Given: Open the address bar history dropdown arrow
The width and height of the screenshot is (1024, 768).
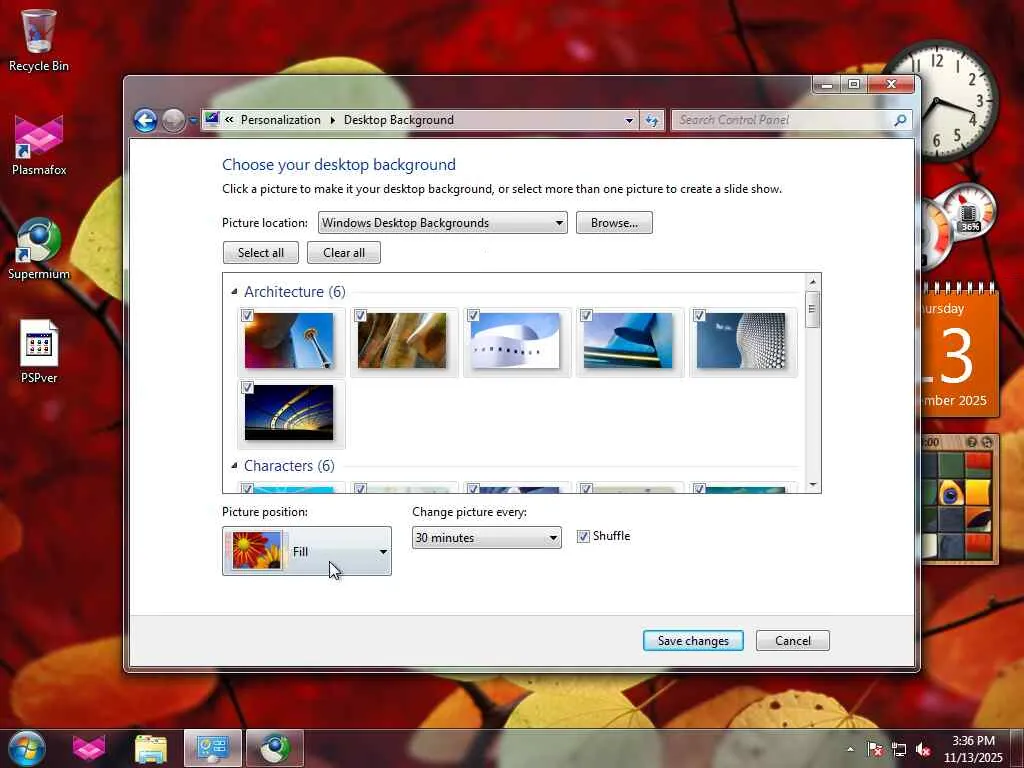Looking at the screenshot, I should (629, 120).
